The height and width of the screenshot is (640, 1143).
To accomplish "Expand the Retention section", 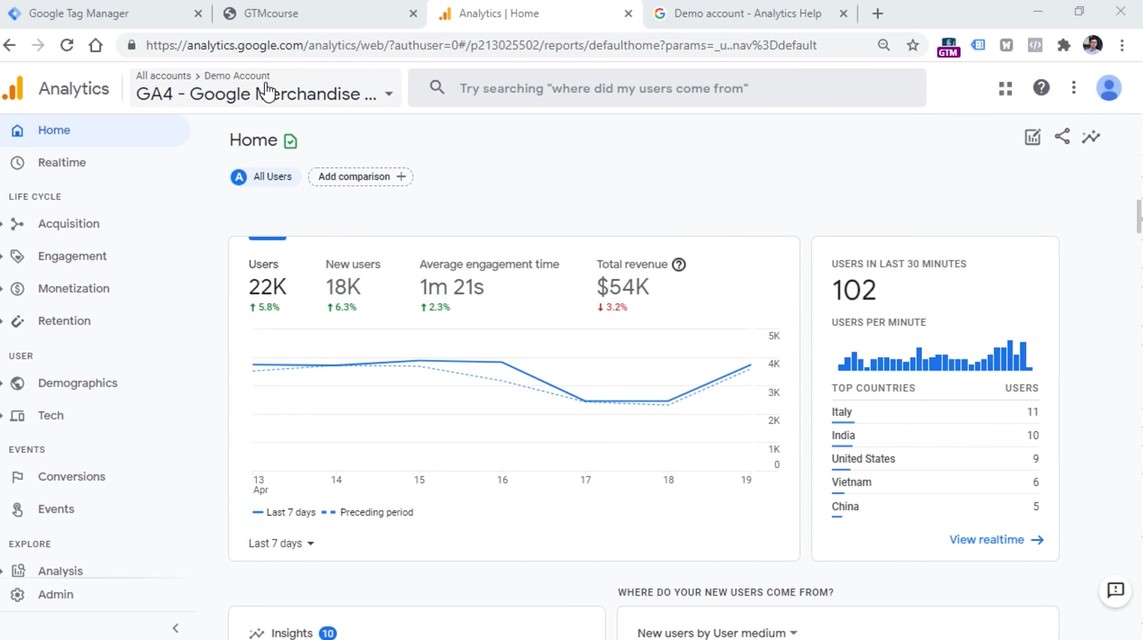I will pyautogui.click(x=64, y=321).
